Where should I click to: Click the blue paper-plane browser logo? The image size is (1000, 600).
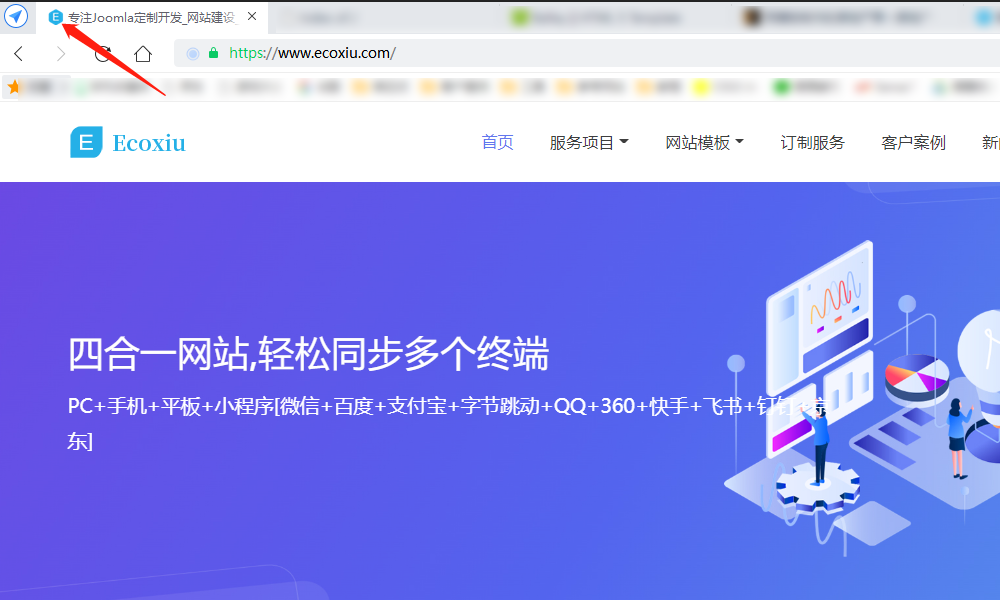17,17
